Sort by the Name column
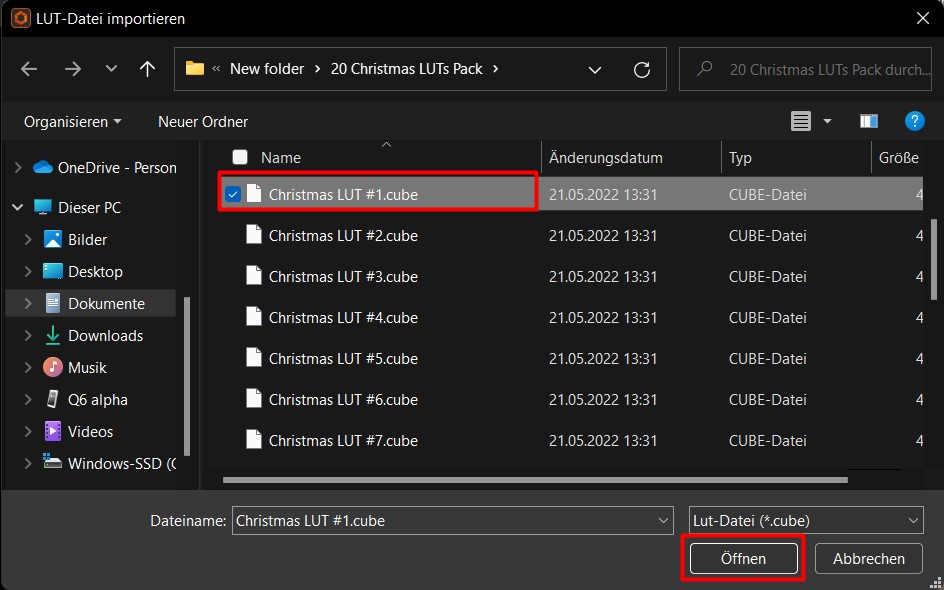The width and height of the screenshot is (944, 590). [x=281, y=158]
